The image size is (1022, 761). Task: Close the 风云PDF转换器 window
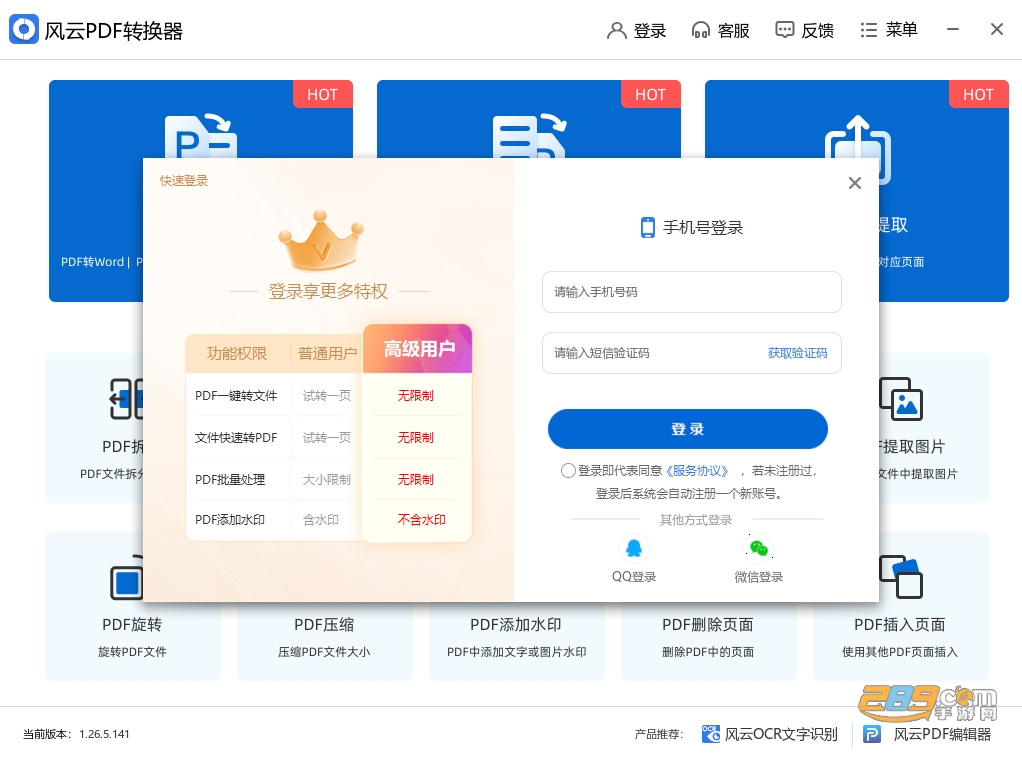coord(997,29)
